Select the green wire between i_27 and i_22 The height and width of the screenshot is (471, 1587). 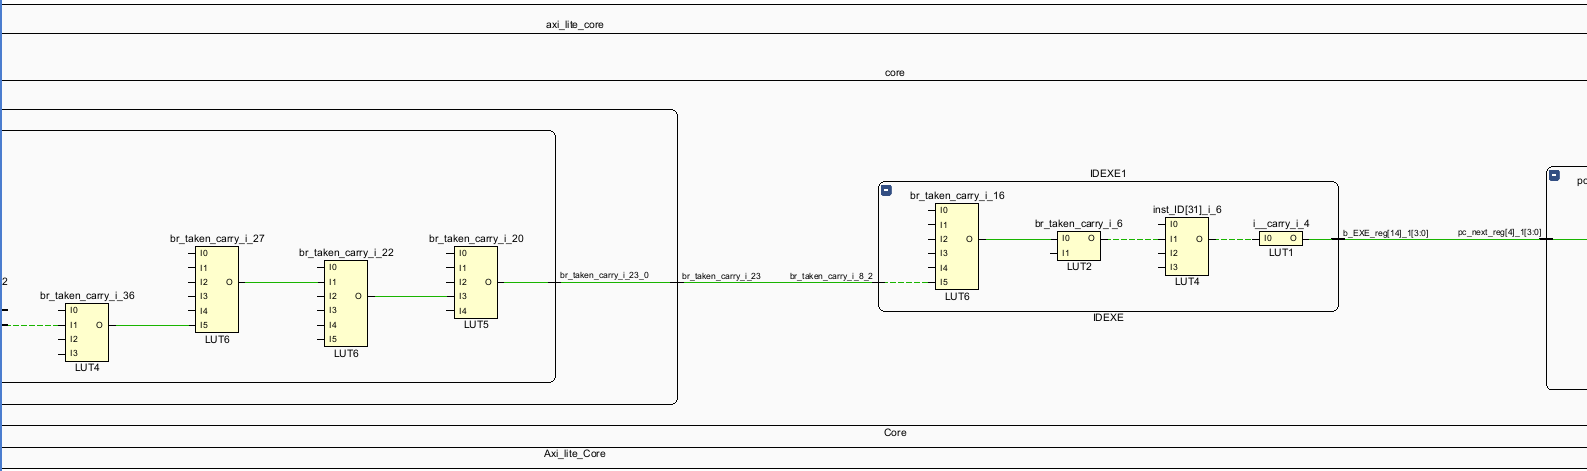(268, 282)
